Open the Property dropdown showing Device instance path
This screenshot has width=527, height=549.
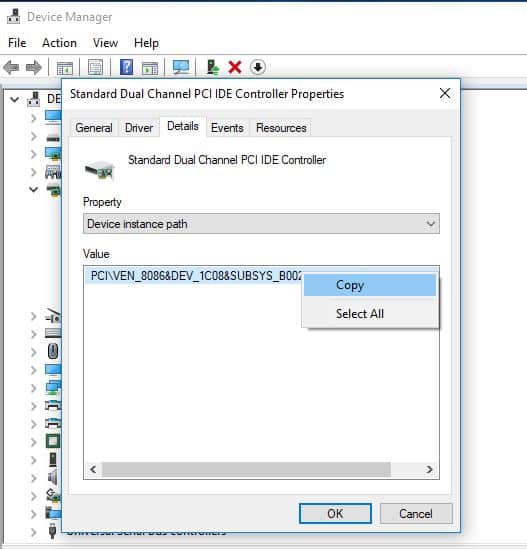coord(261,223)
